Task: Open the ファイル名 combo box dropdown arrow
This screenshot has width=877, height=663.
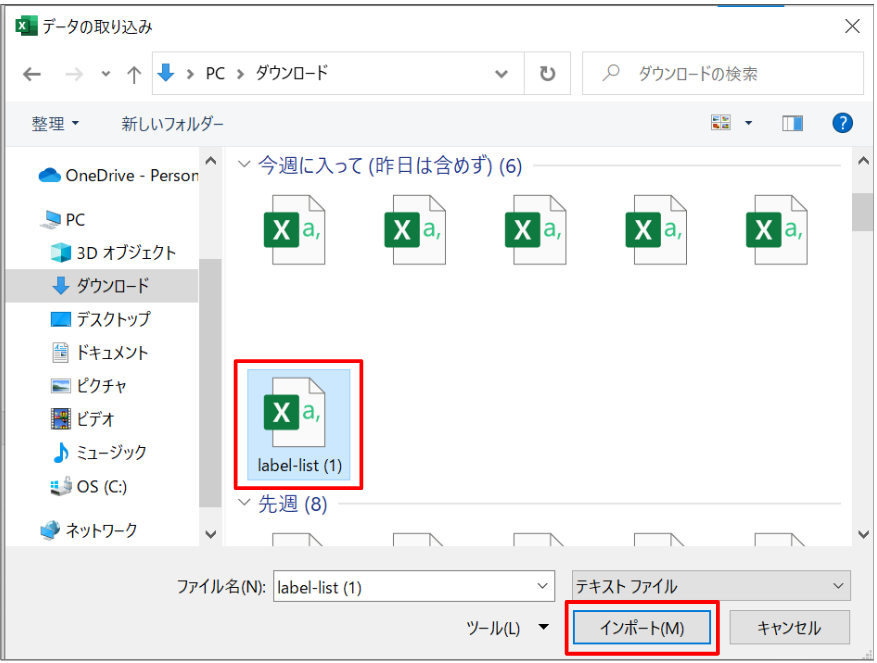Action: pos(543,587)
